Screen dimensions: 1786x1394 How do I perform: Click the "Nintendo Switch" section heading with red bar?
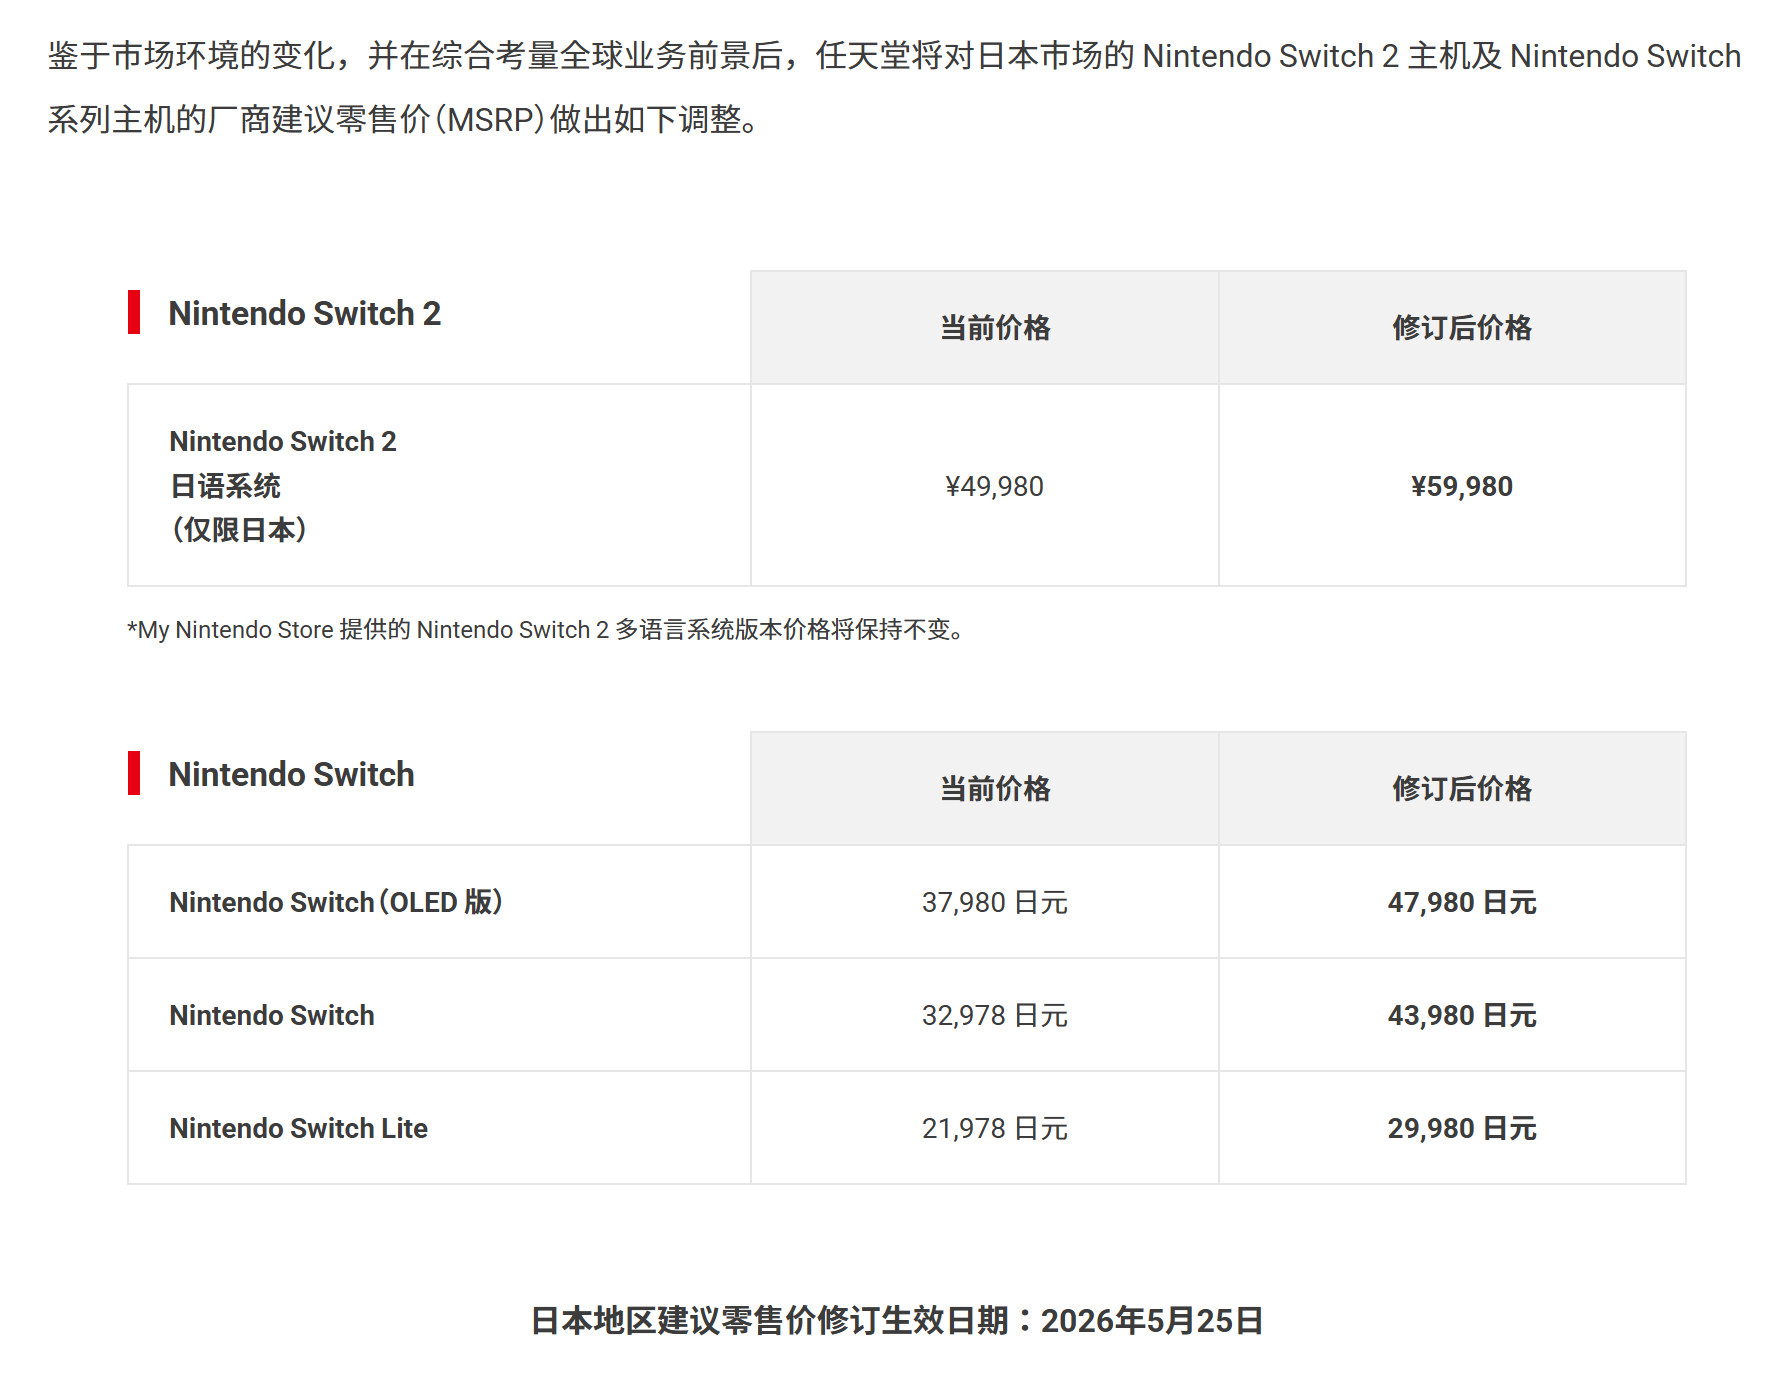(290, 774)
